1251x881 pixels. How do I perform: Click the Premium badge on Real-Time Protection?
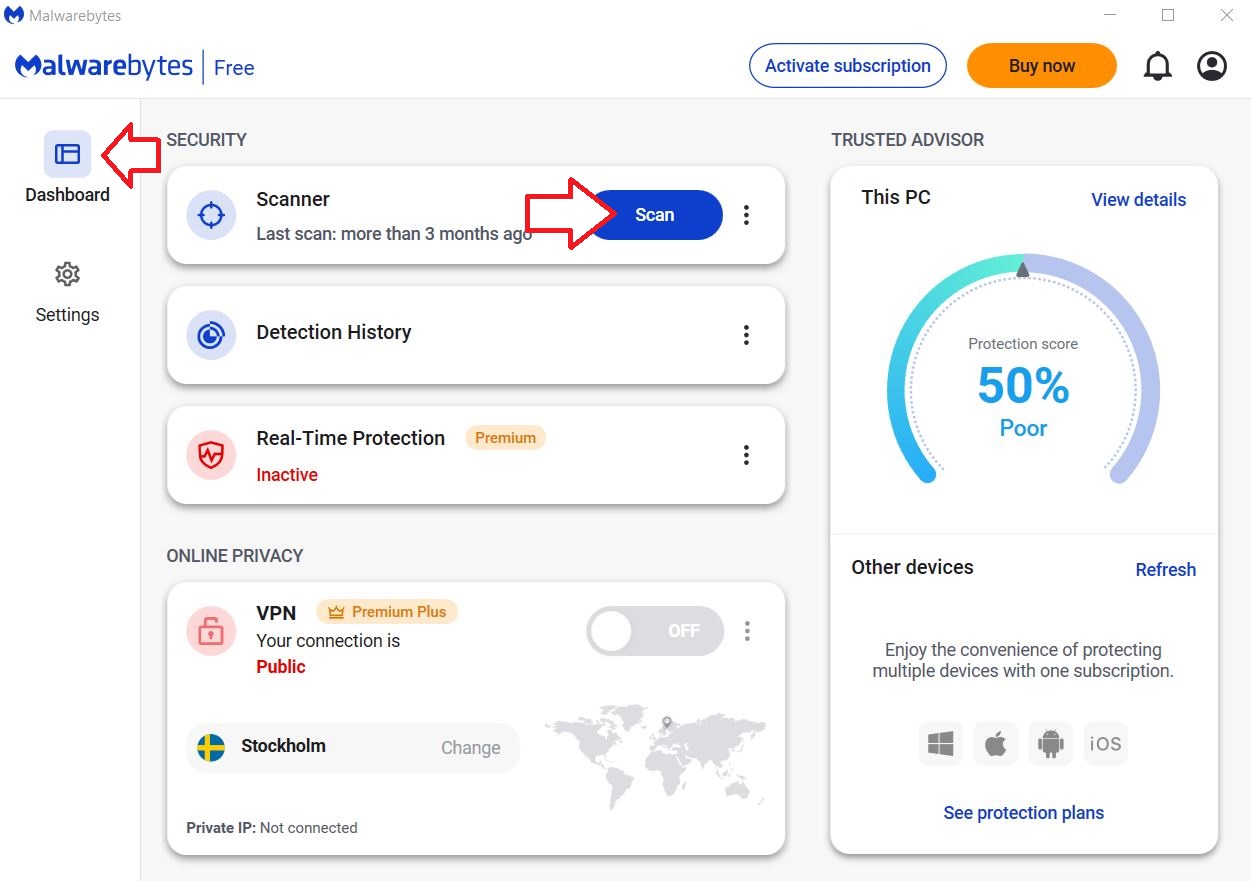point(505,438)
